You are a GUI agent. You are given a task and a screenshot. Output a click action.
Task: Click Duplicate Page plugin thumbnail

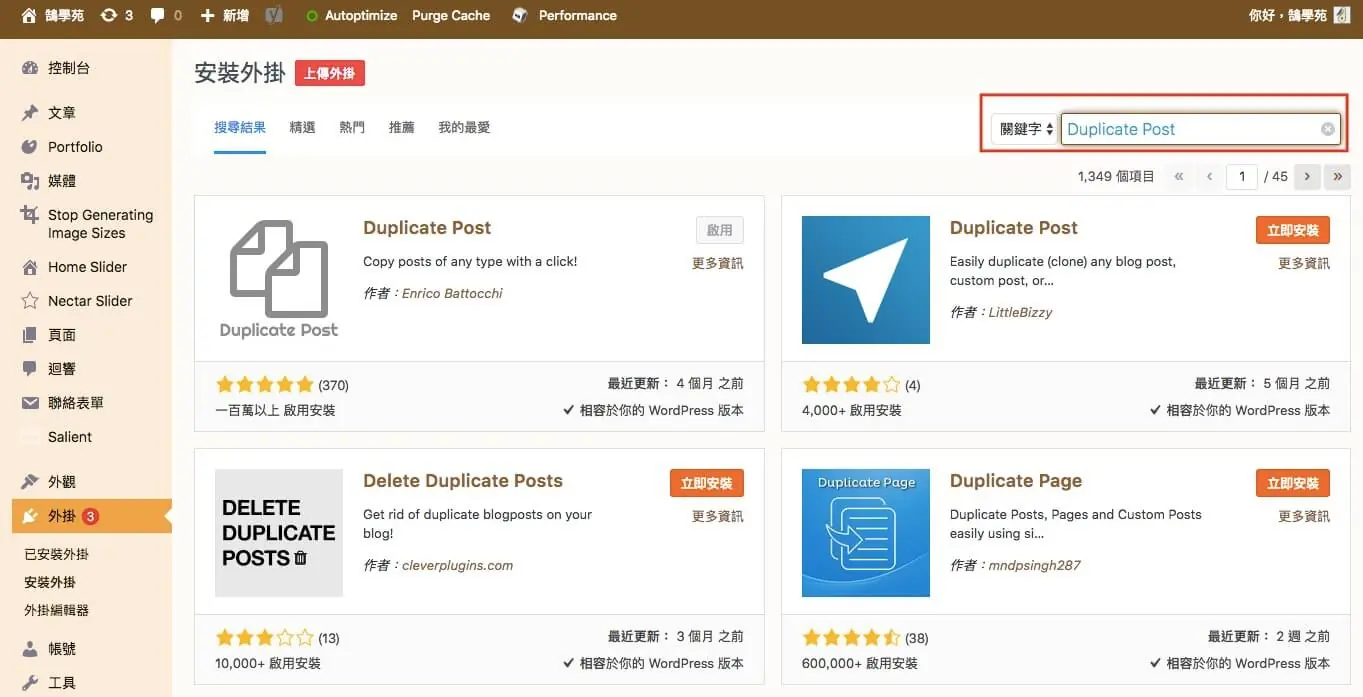pyautogui.click(x=866, y=533)
